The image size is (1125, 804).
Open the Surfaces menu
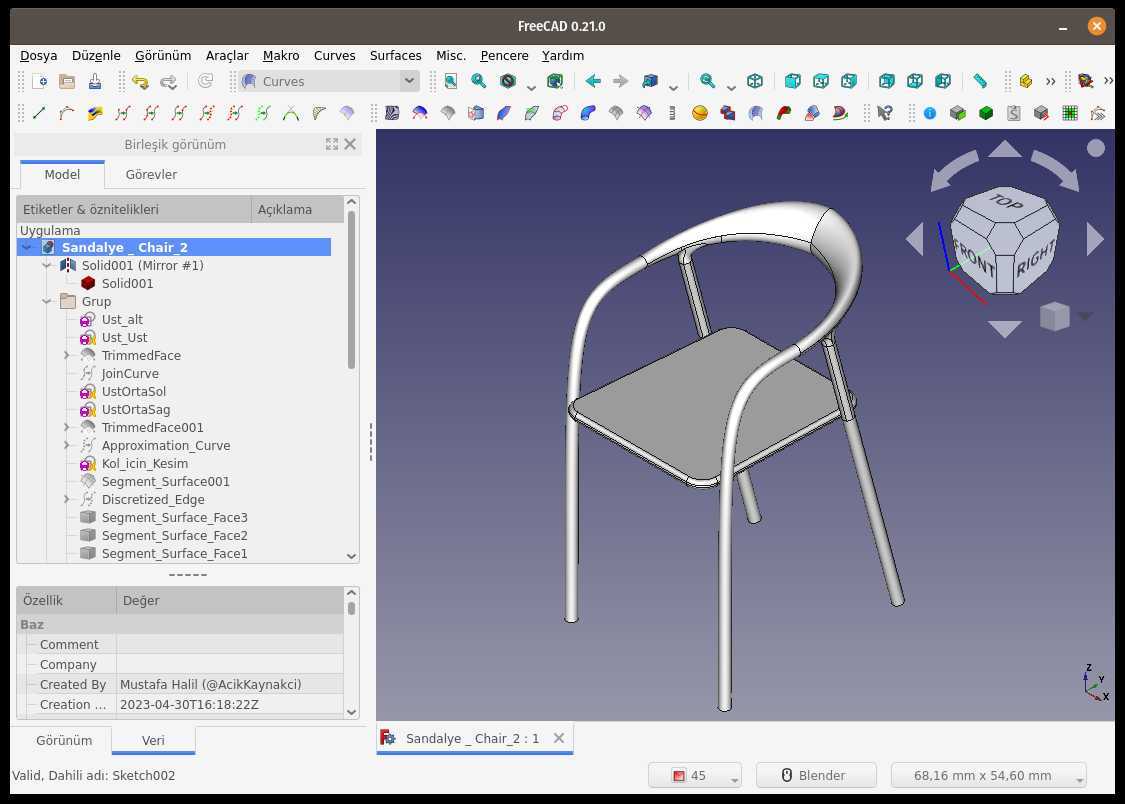(395, 55)
